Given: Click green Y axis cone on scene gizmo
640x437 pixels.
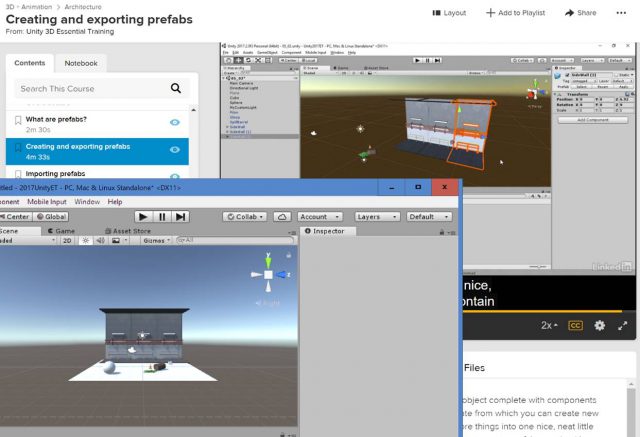Looking at the screenshot, I should click(268, 261).
